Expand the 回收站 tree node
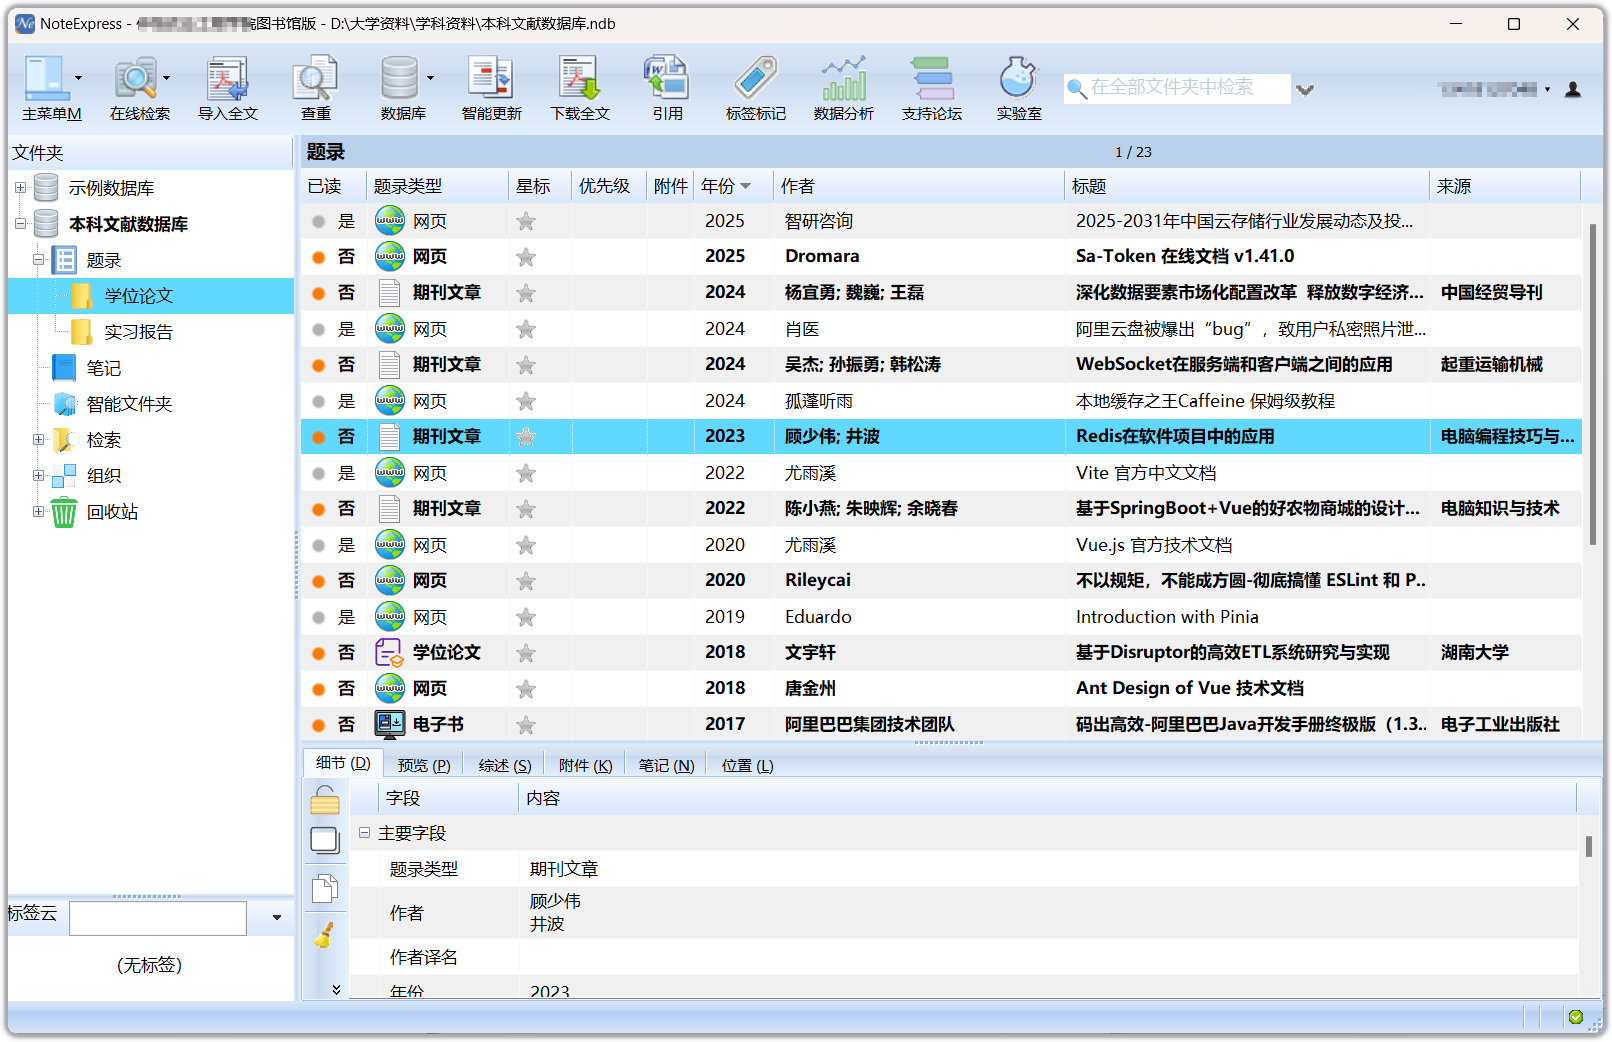 38,511
